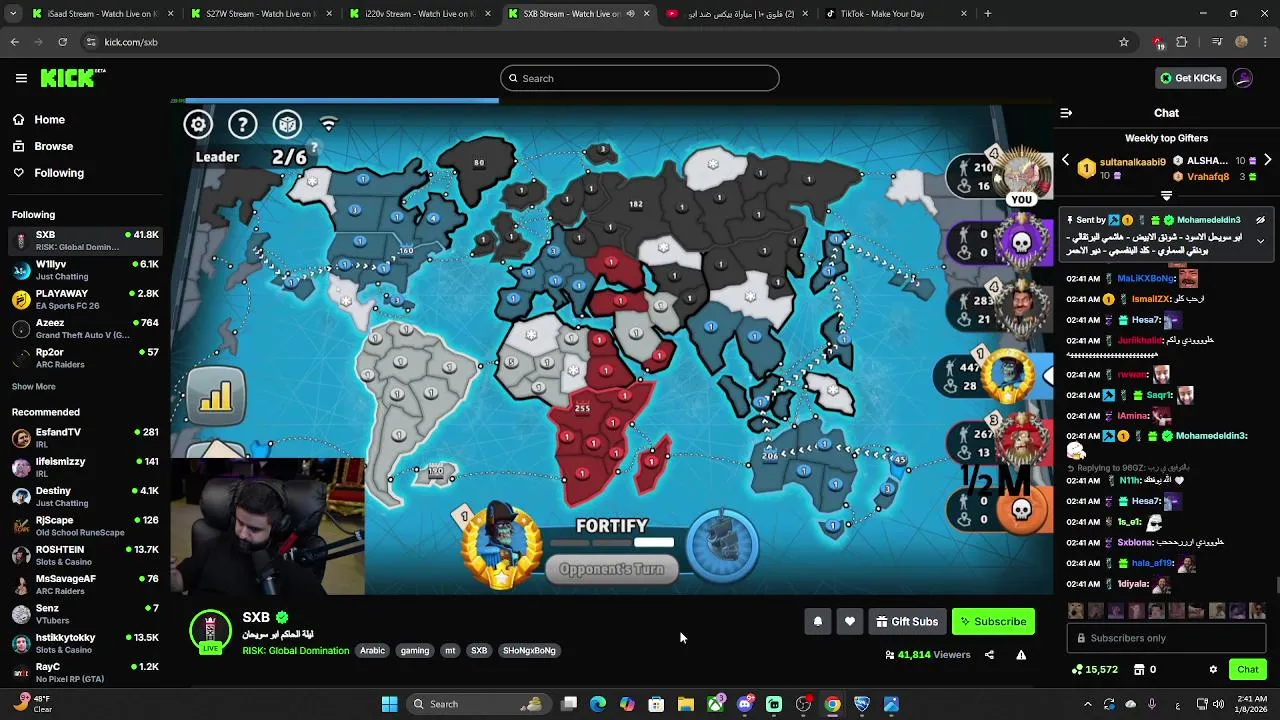This screenshot has width=1280, height=720.
Task: Click the Fortify phase progress bar
Action: pyautogui.click(x=612, y=543)
